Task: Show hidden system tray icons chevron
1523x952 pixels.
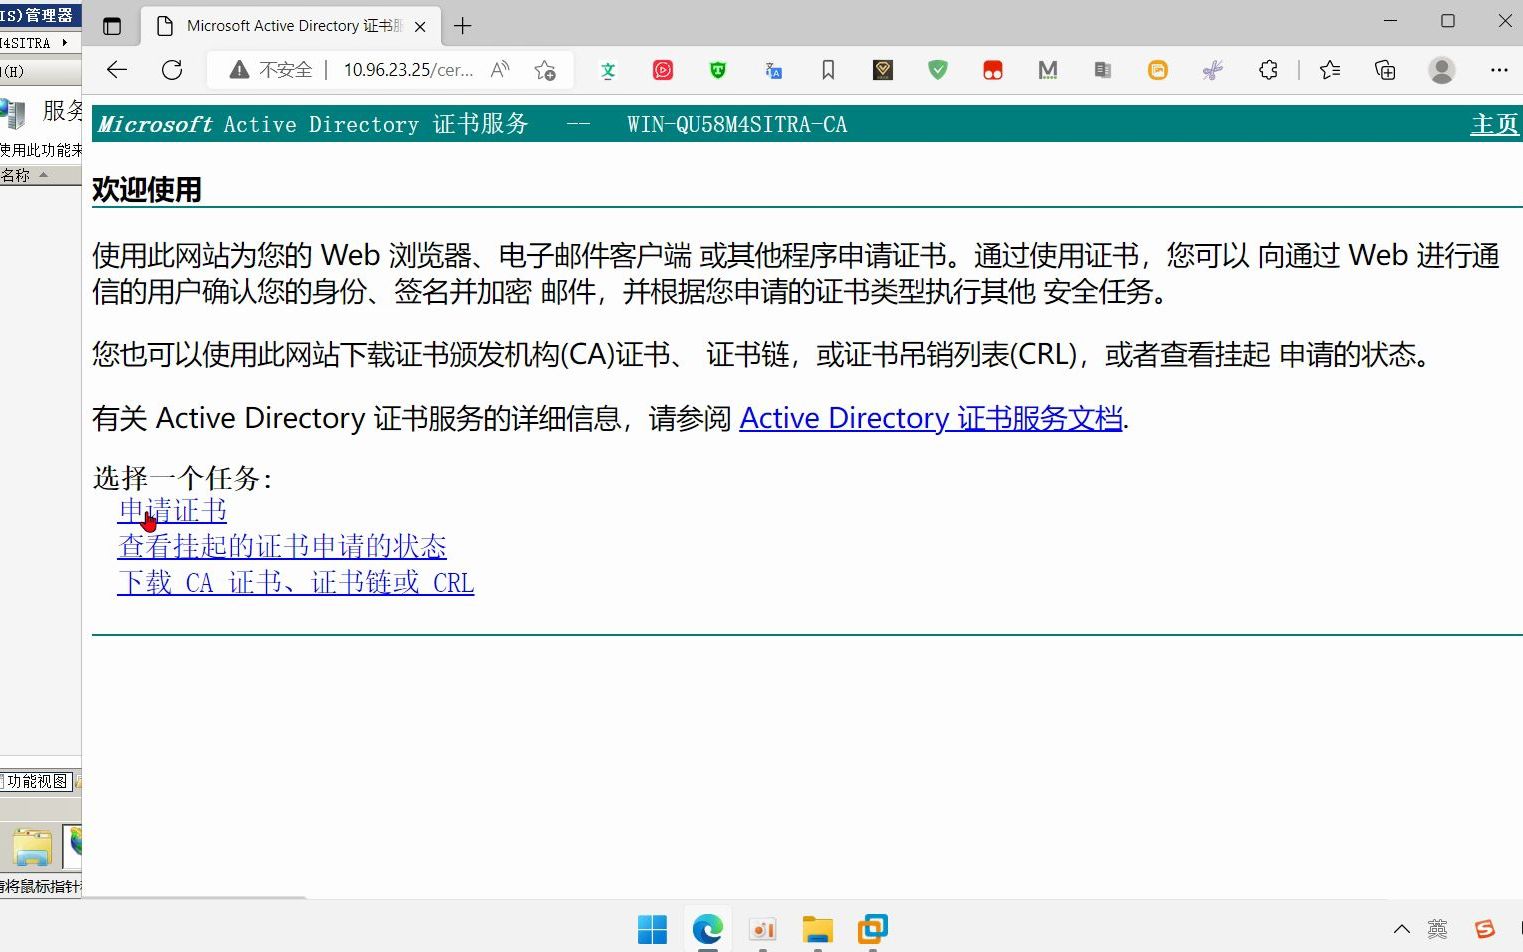Action: tap(1402, 929)
